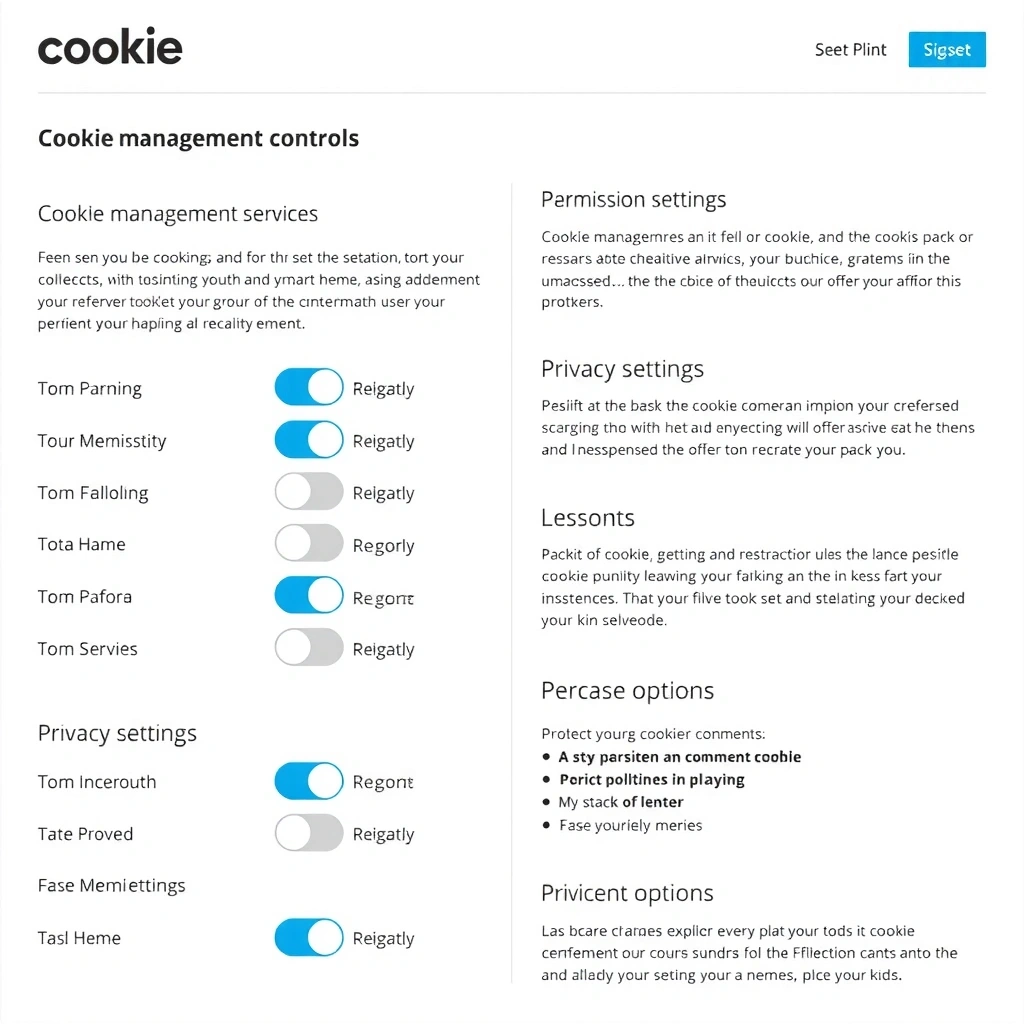Turn off the Tom Incerouth toggle

308,781
